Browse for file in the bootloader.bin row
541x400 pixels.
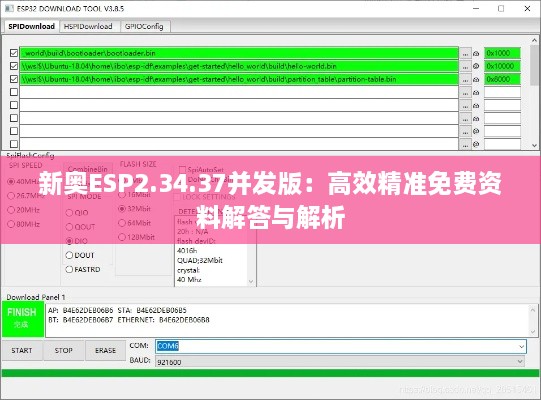tap(465, 53)
